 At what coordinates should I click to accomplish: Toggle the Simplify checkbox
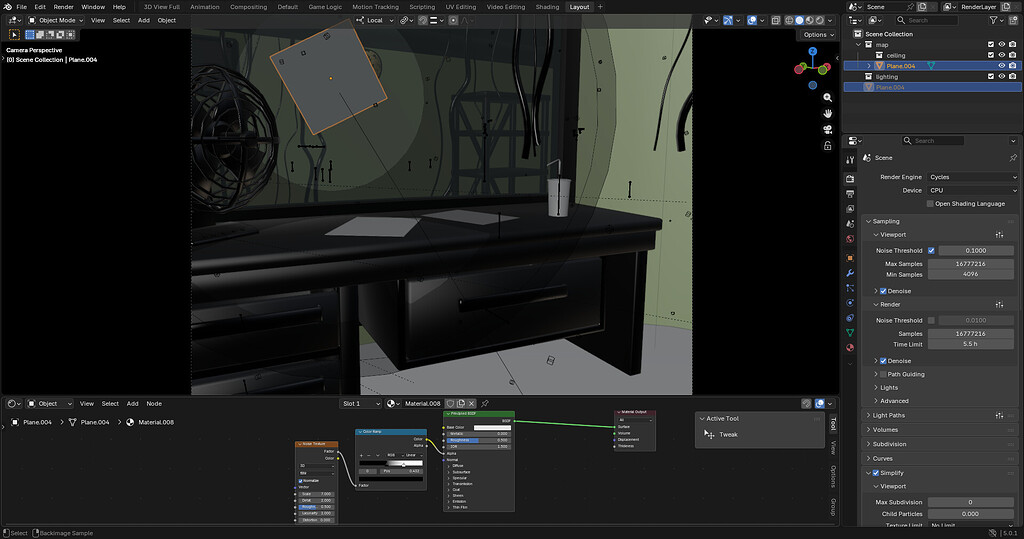876,473
